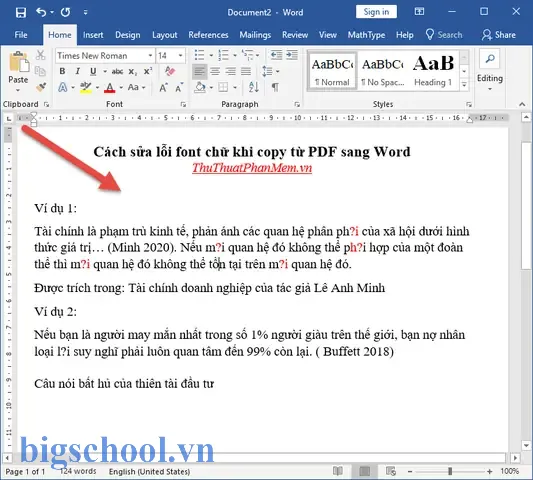533x480 pixels.
Task: Toggle Underline formatting
Action: 93,71
